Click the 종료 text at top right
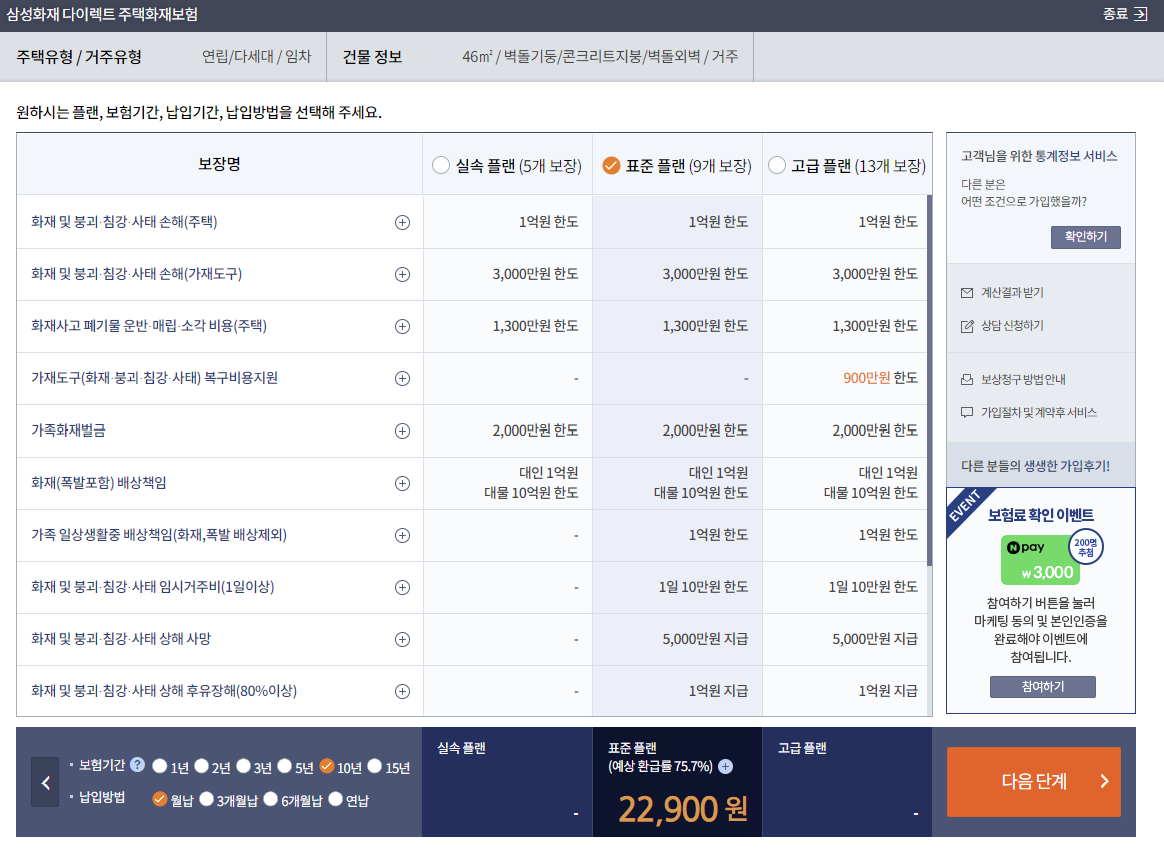Viewport: 1164px width, 856px height. [1115, 14]
